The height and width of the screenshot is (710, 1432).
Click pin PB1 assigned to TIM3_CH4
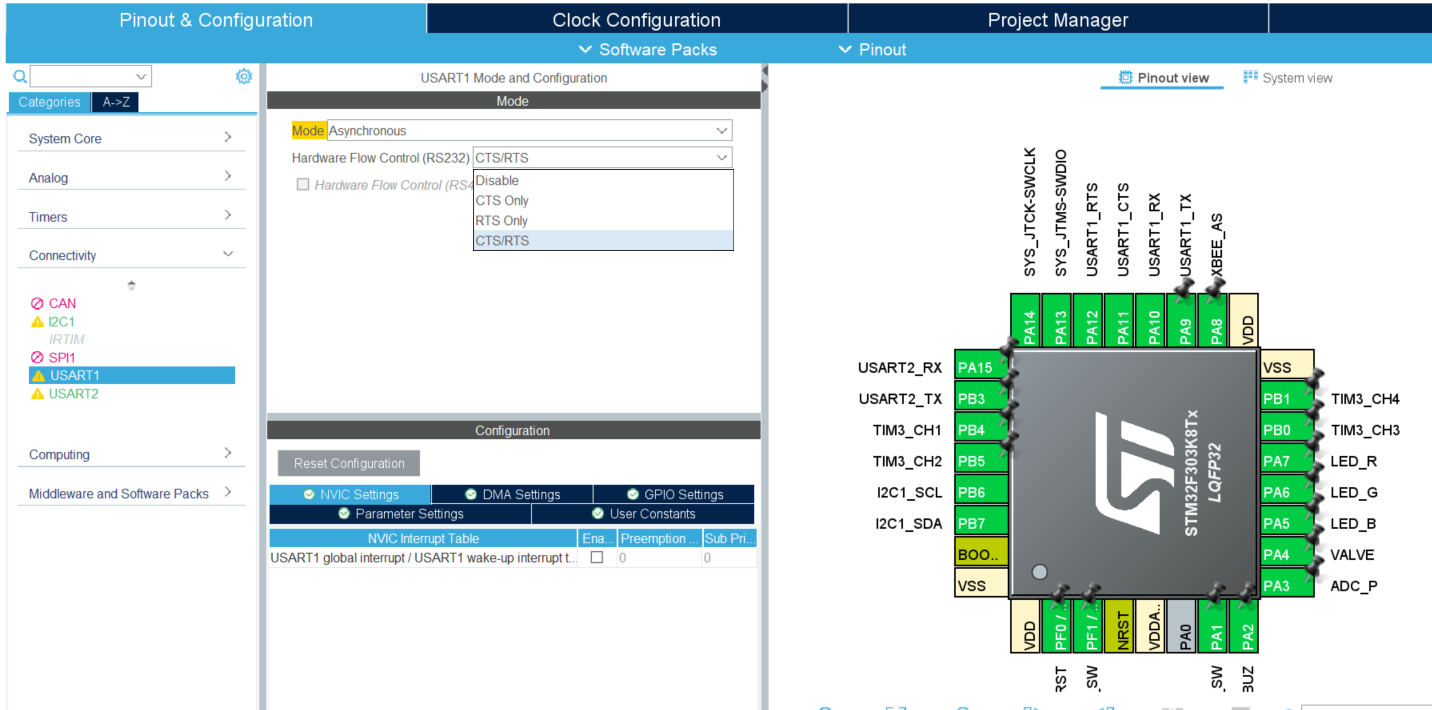1287,398
